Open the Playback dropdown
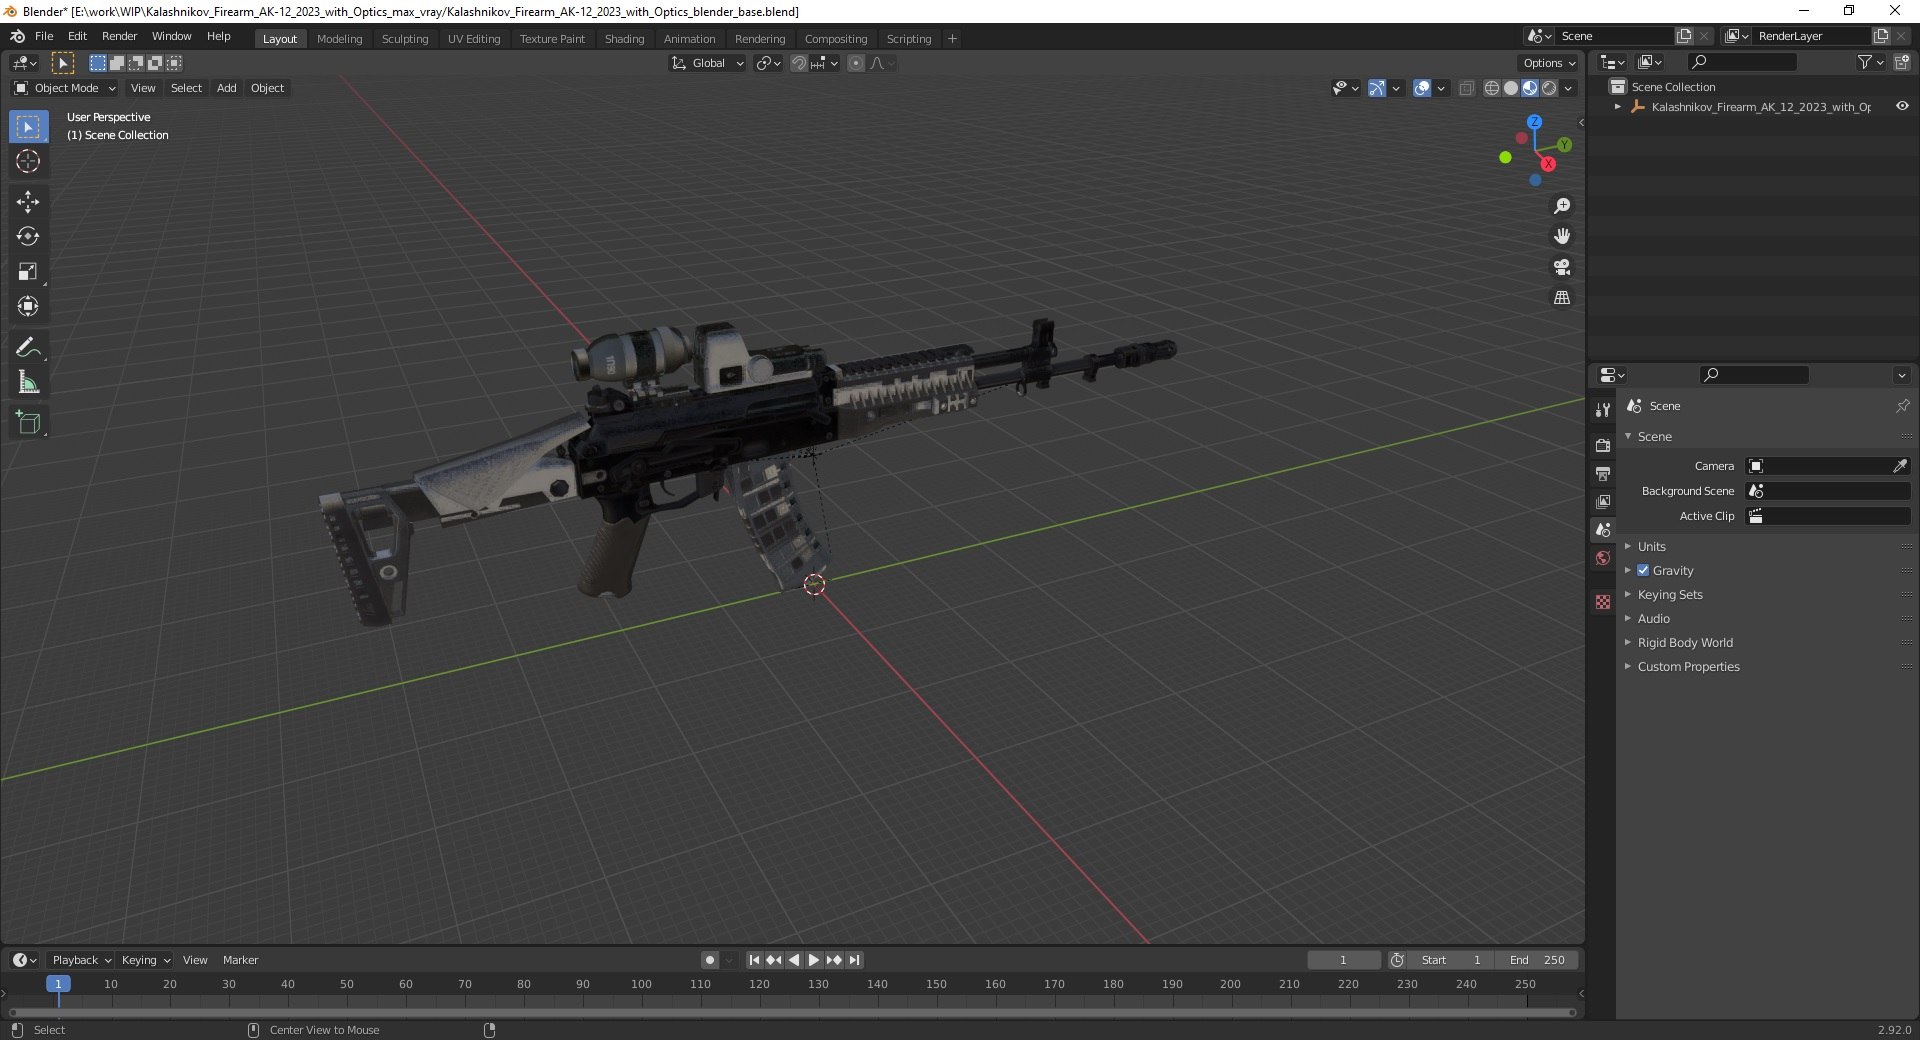This screenshot has height=1040, width=1920. (80, 960)
